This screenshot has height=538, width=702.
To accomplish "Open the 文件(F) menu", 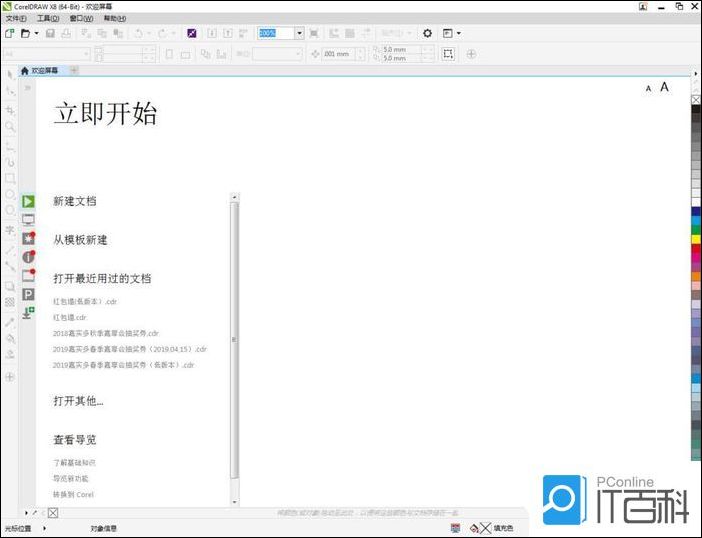I will coord(16,18).
